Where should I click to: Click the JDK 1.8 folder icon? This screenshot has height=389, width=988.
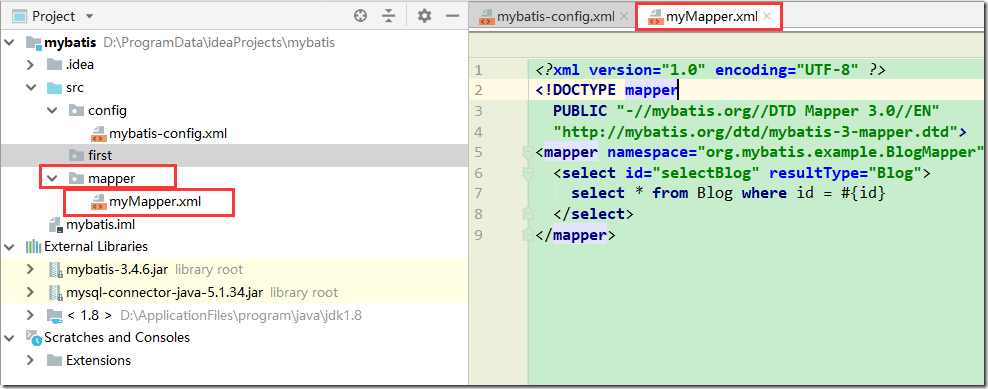[54, 315]
